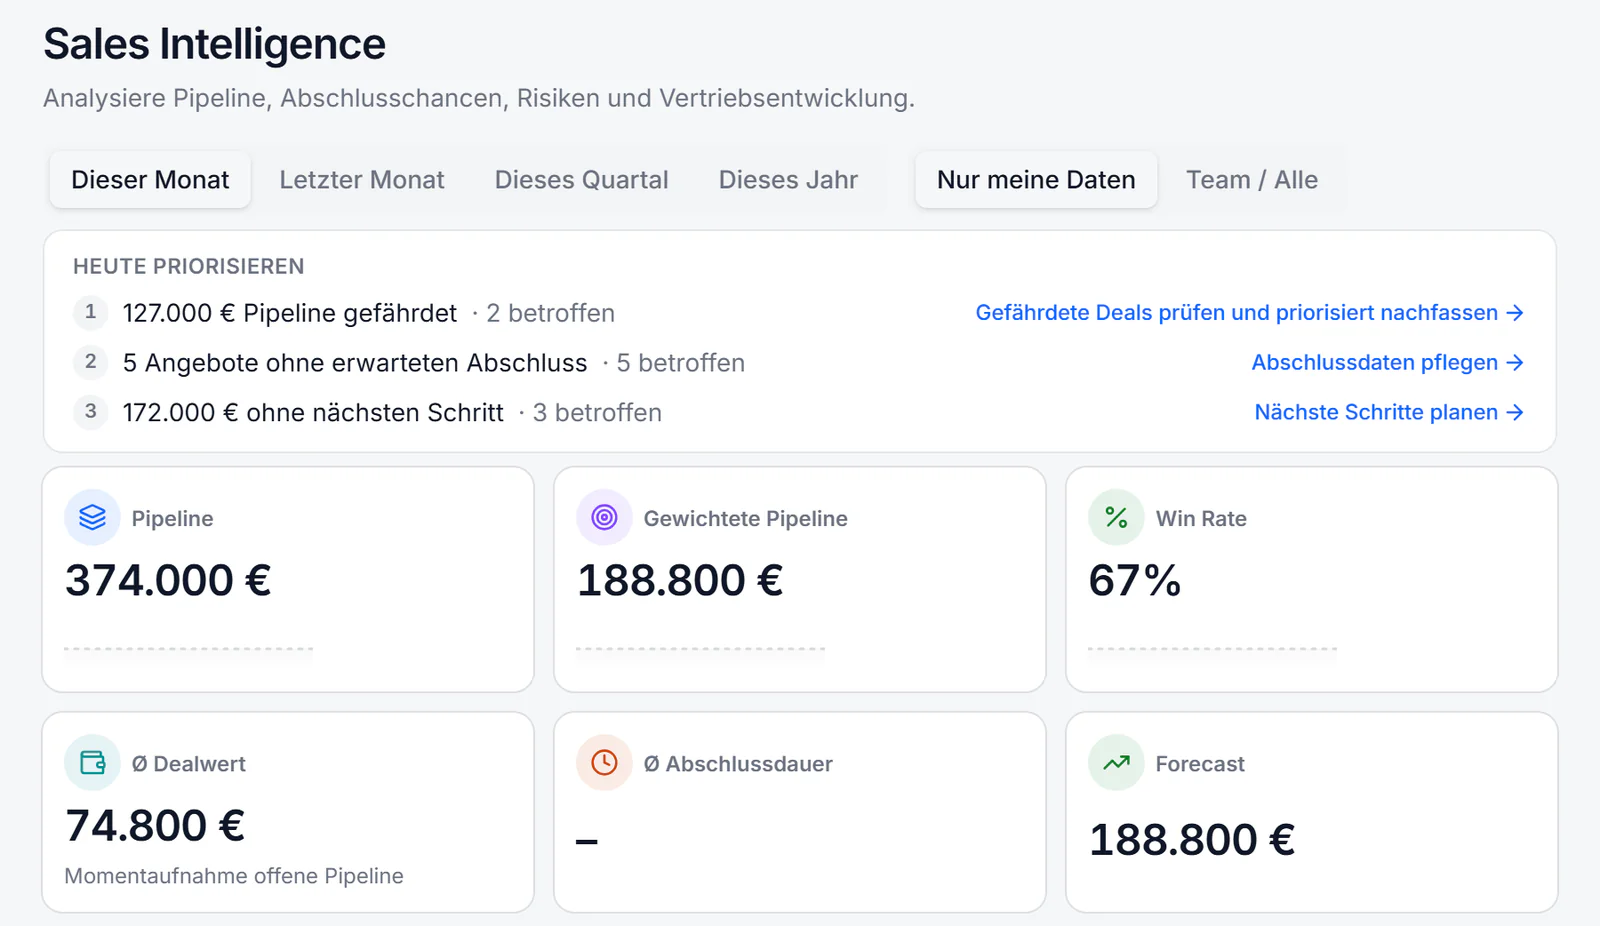This screenshot has height=926, width=1600.
Task: Click '5 Angebote ohne erwarteten Abschluss' text
Action: click(355, 363)
